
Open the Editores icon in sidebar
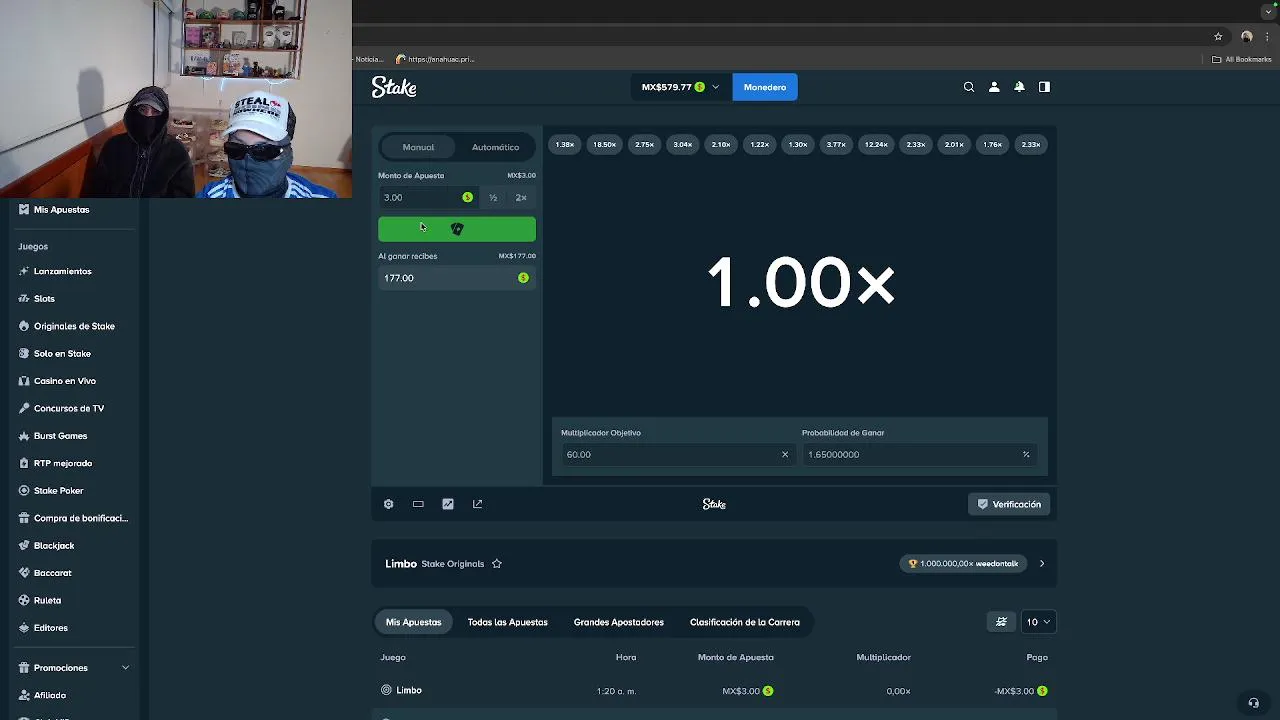coord(23,628)
